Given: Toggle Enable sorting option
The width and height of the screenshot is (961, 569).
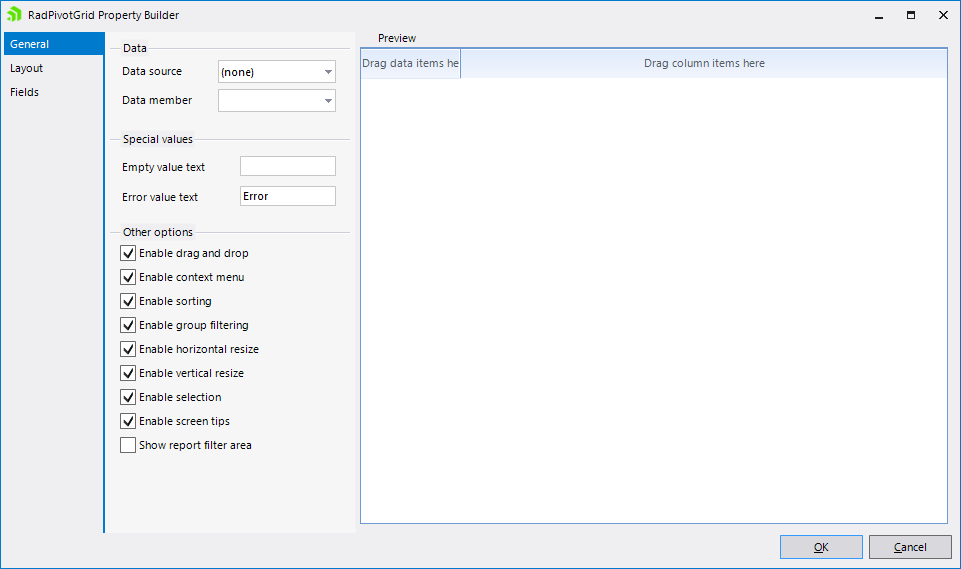Looking at the screenshot, I should 128,301.
